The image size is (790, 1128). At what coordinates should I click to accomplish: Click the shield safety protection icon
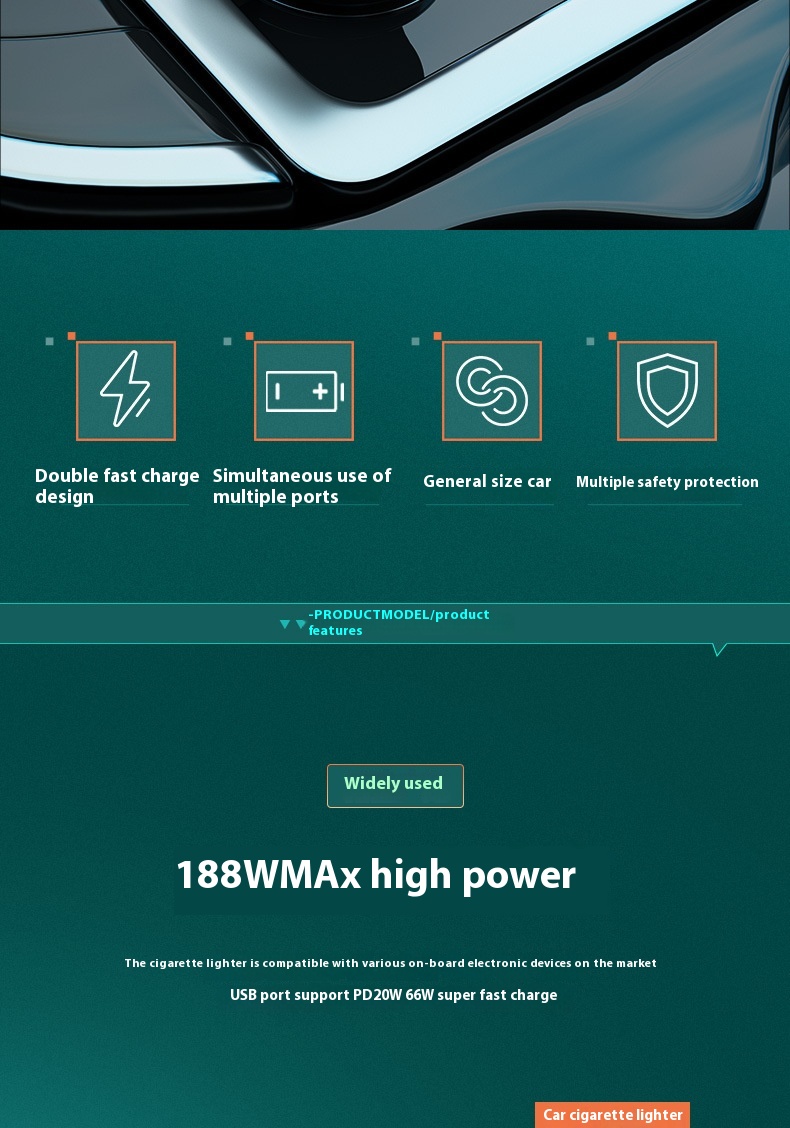click(x=667, y=391)
